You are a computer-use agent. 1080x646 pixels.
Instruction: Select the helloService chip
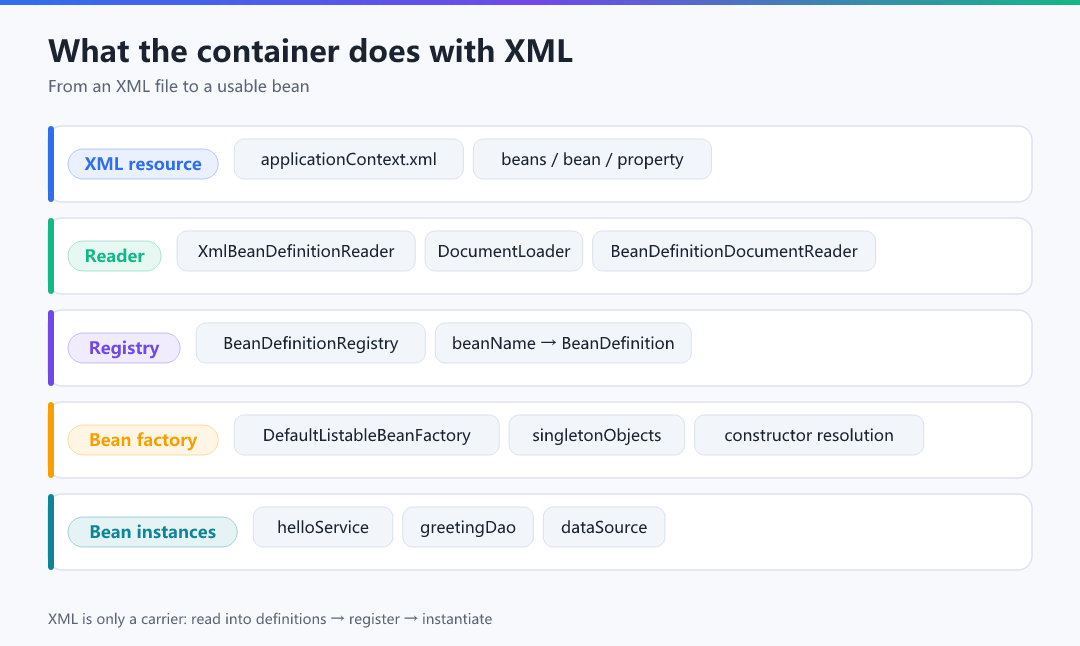pyautogui.click(x=323, y=528)
